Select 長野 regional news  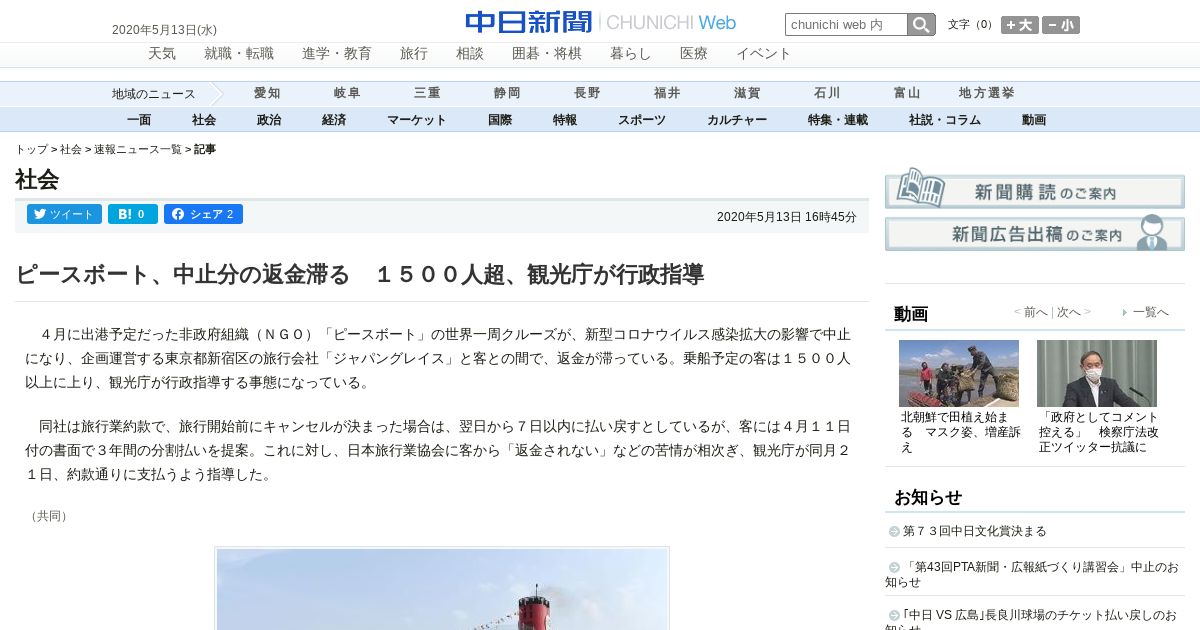[587, 93]
